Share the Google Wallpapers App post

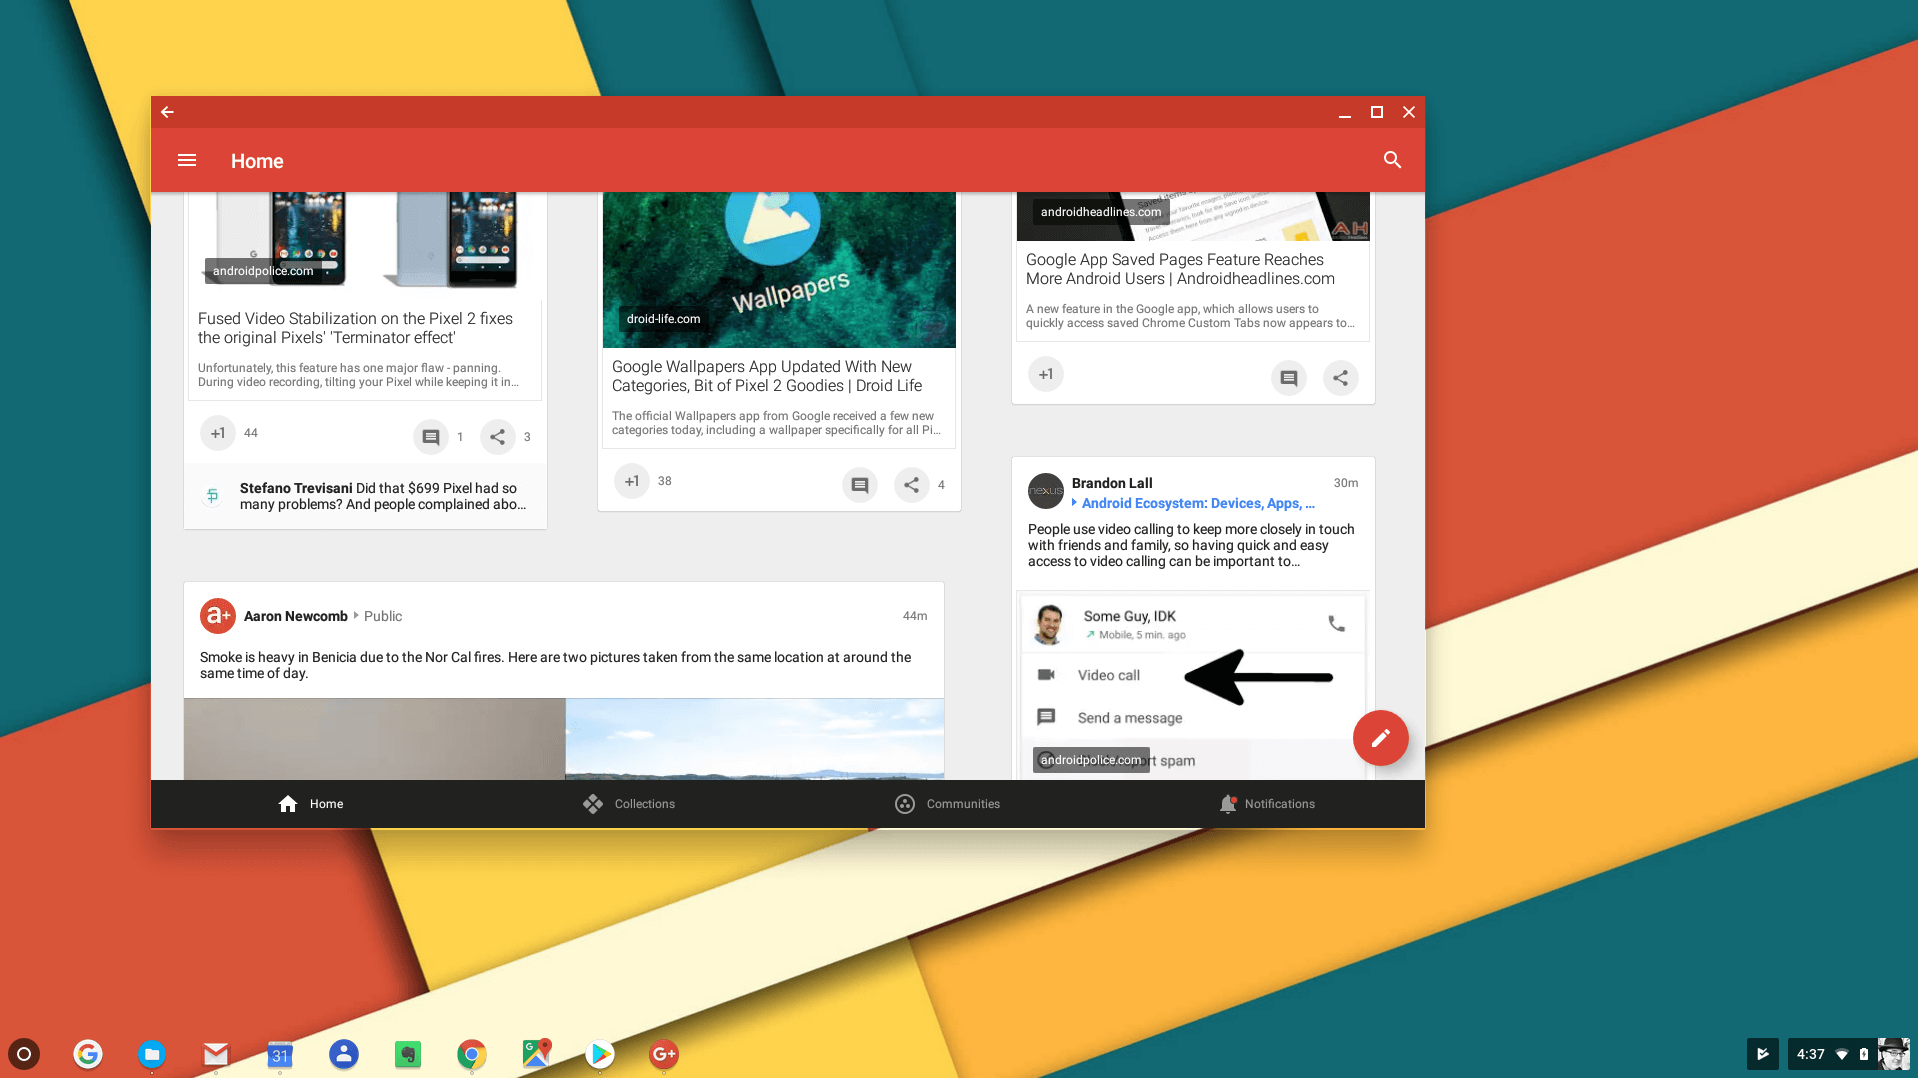912,485
